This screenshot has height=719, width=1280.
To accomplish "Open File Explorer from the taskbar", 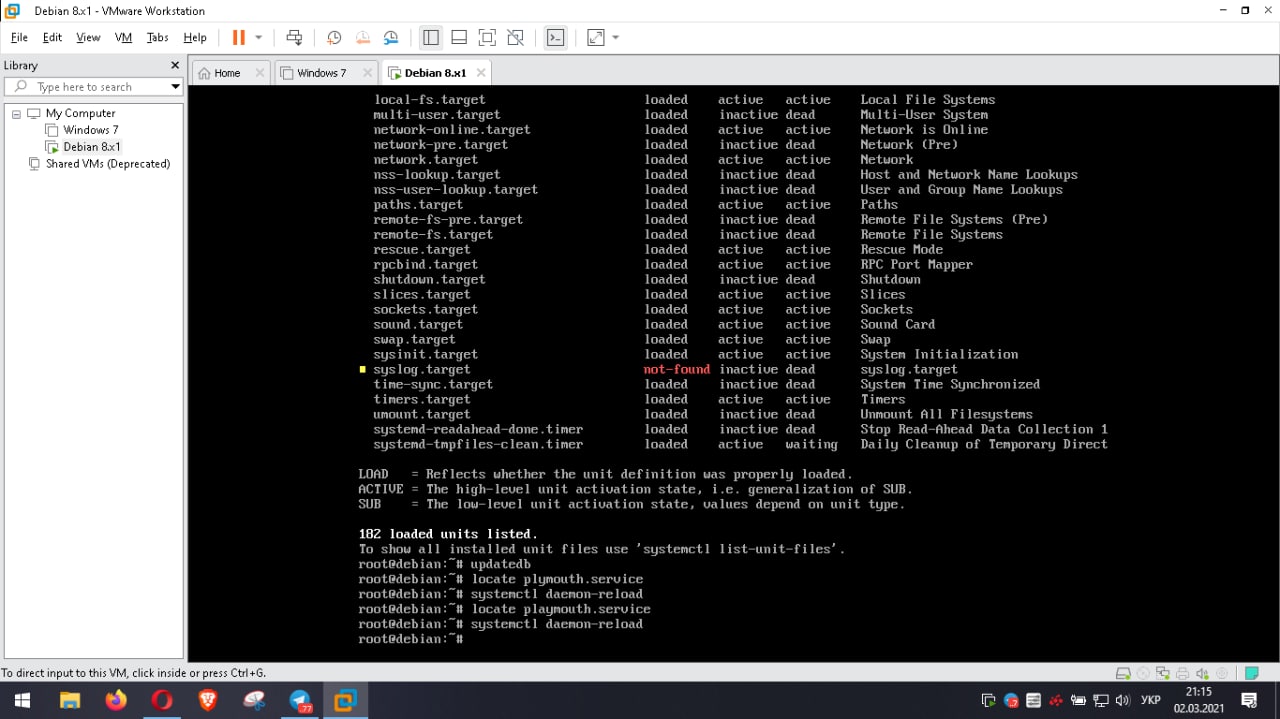I will pos(70,700).
